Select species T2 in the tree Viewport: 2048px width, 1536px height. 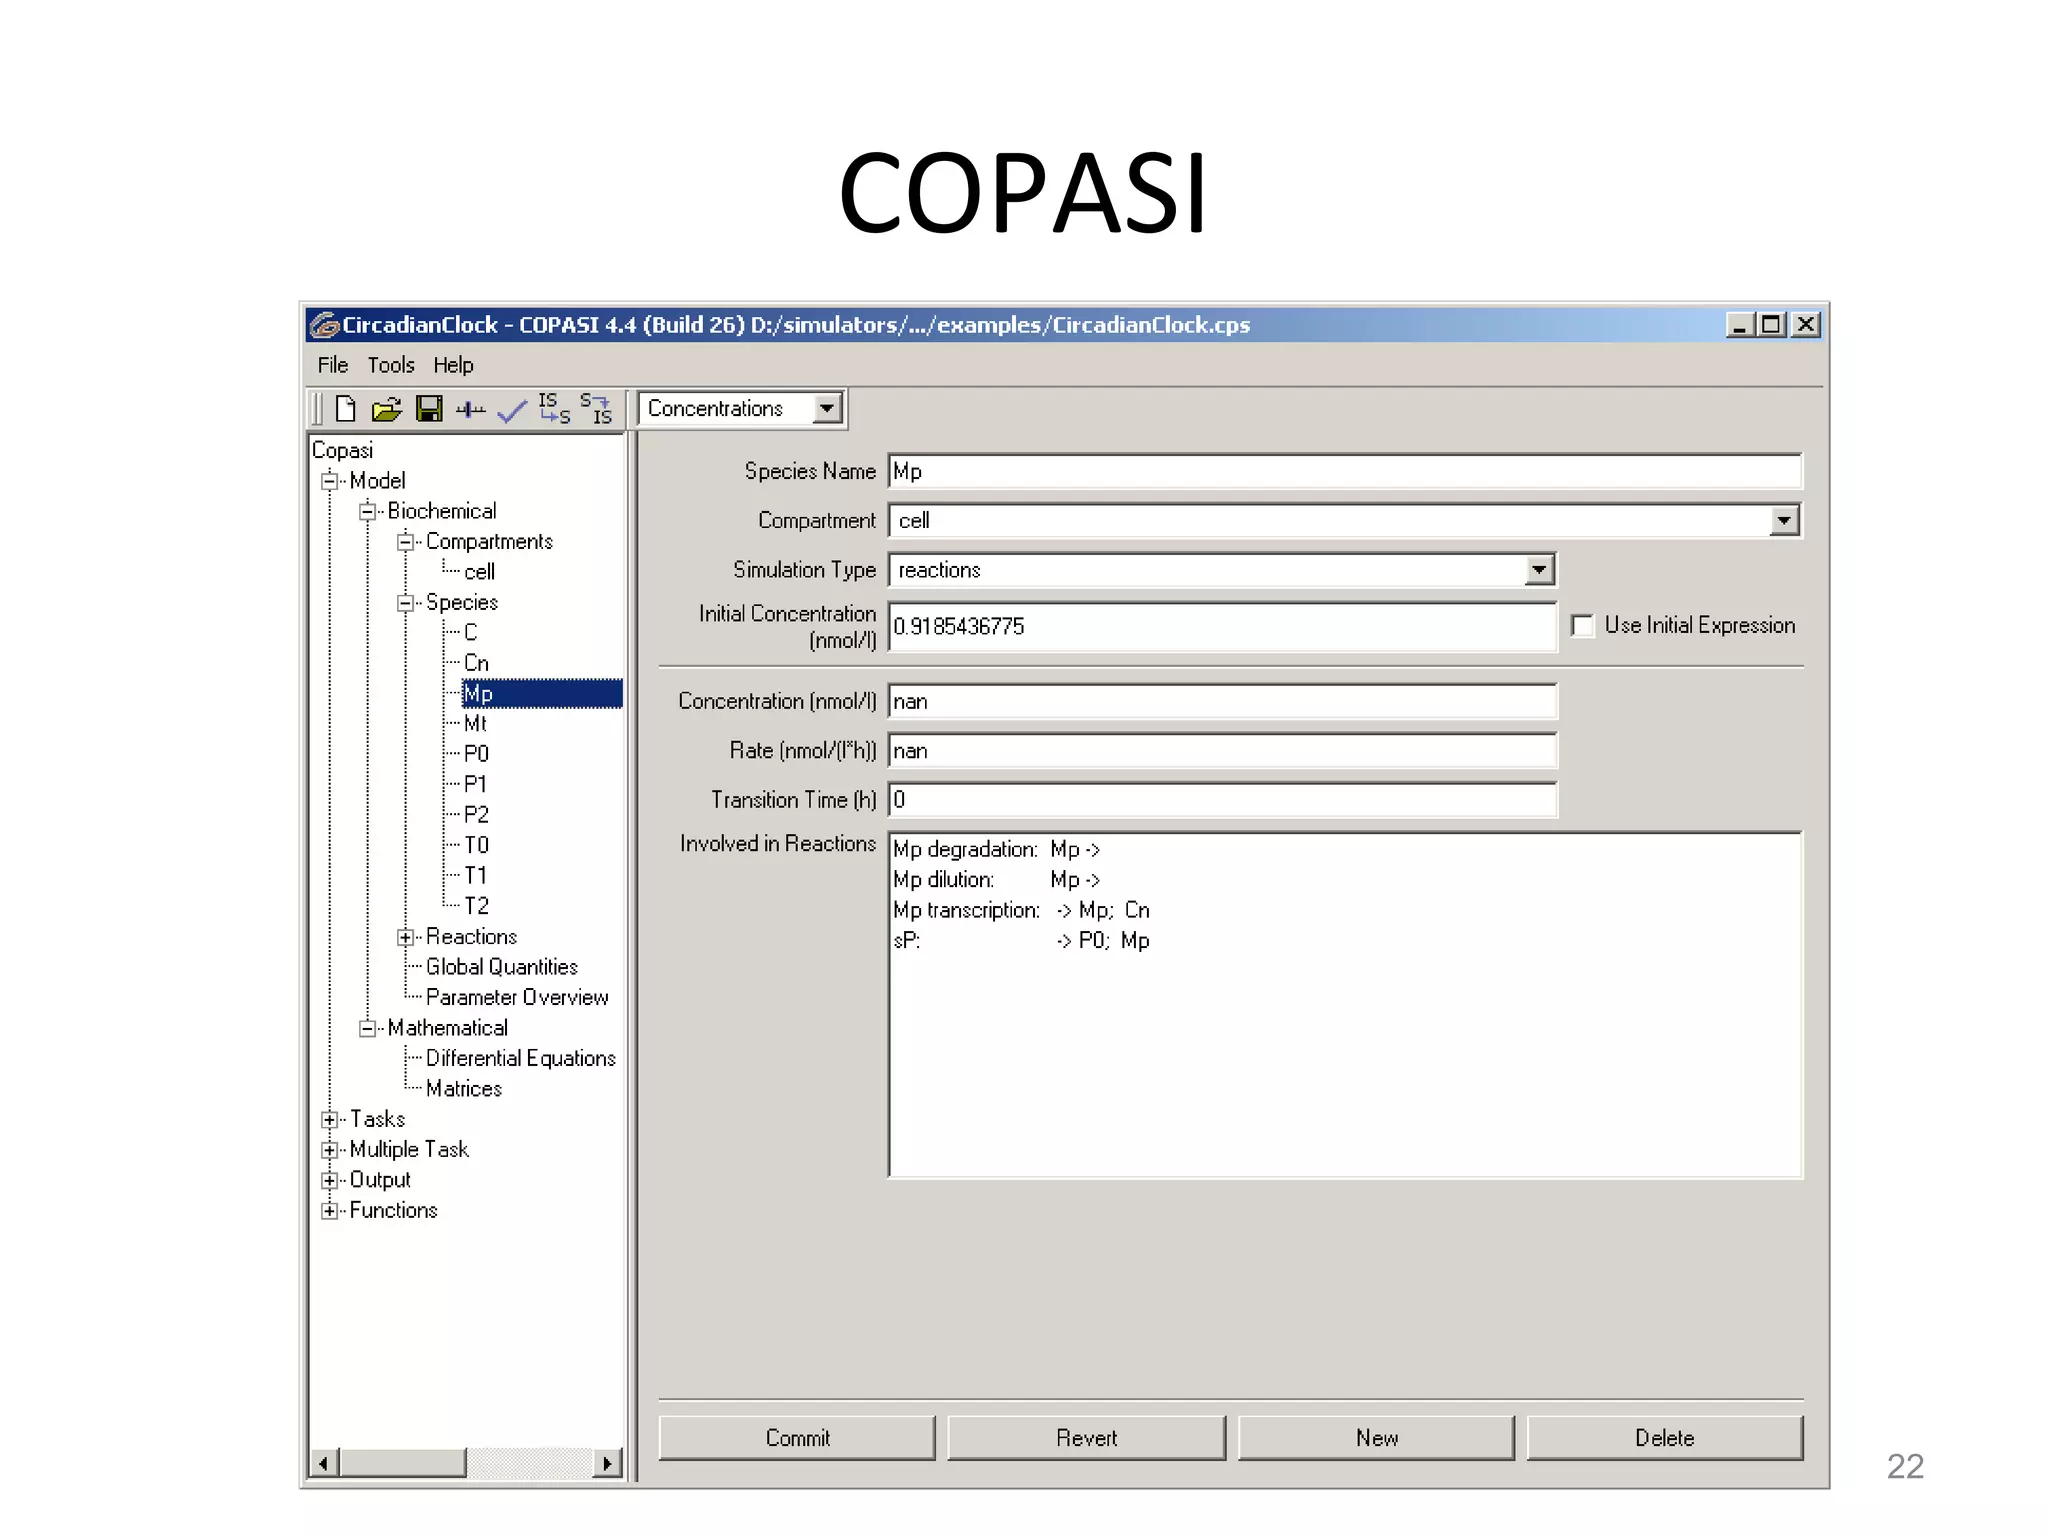(476, 906)
